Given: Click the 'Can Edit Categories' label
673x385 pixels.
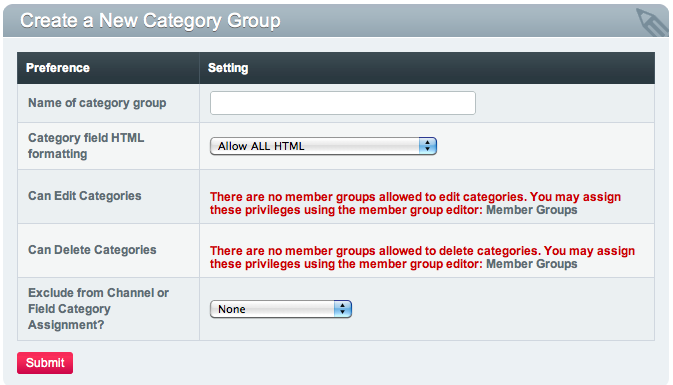Looking at the screenshot, I should [x=85, y=196].
